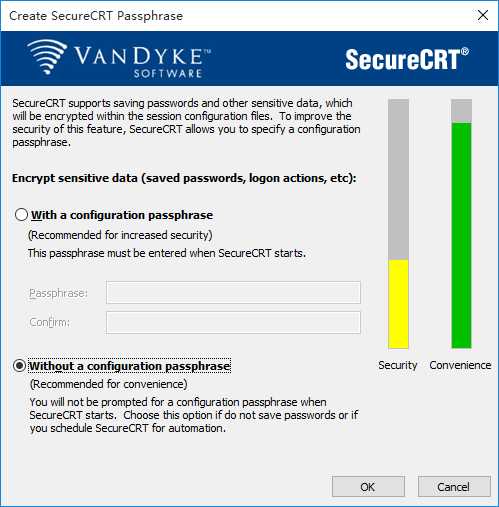Screen dimensions: 499x507
Task: Click inside the Confirm input field
Action: [233, 322]
